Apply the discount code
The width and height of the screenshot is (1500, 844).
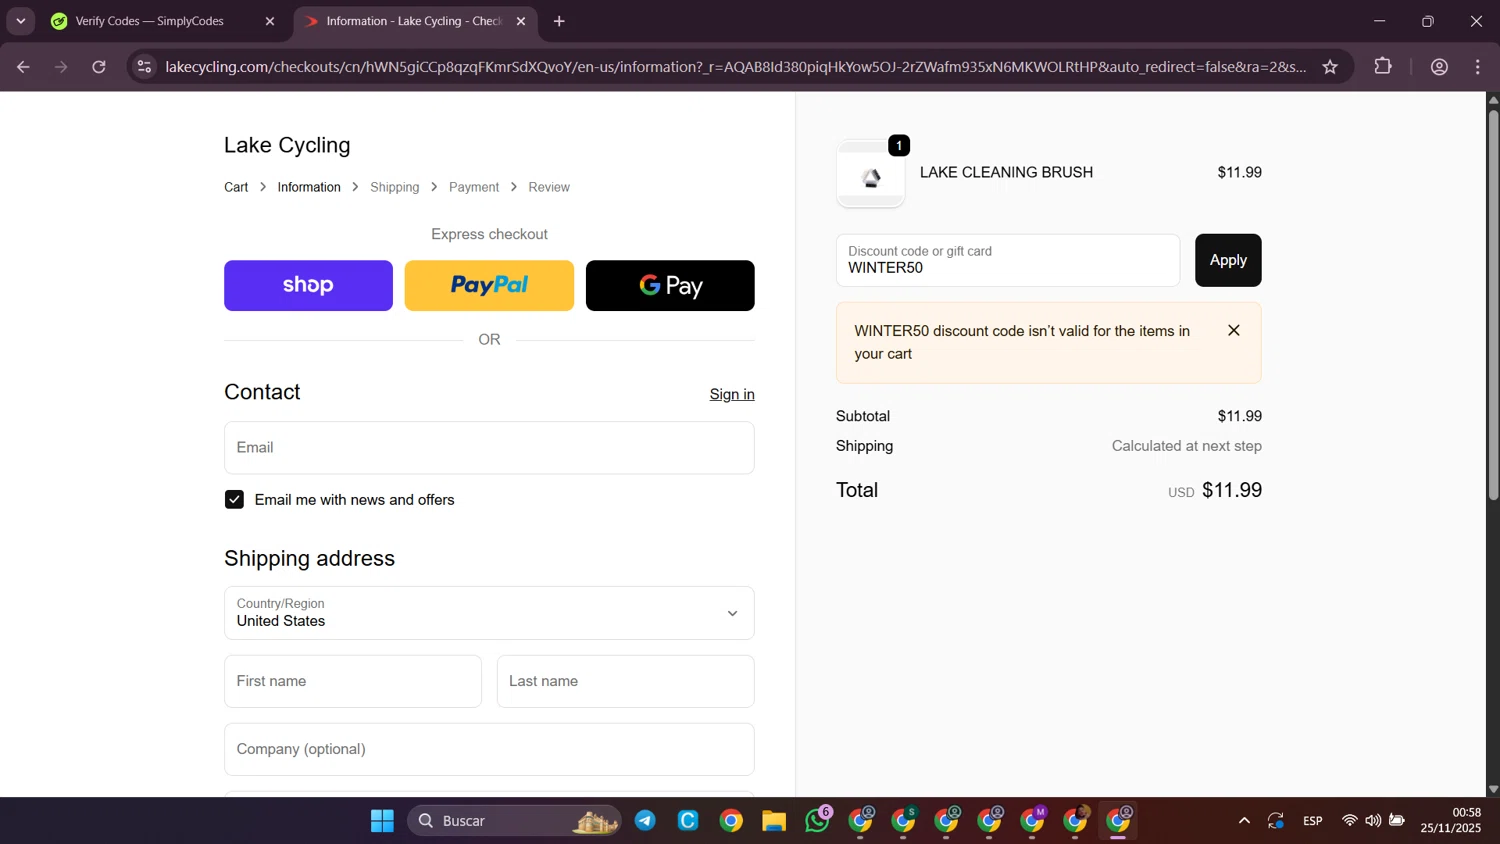pyautogui.click(x=1228, y=260)
